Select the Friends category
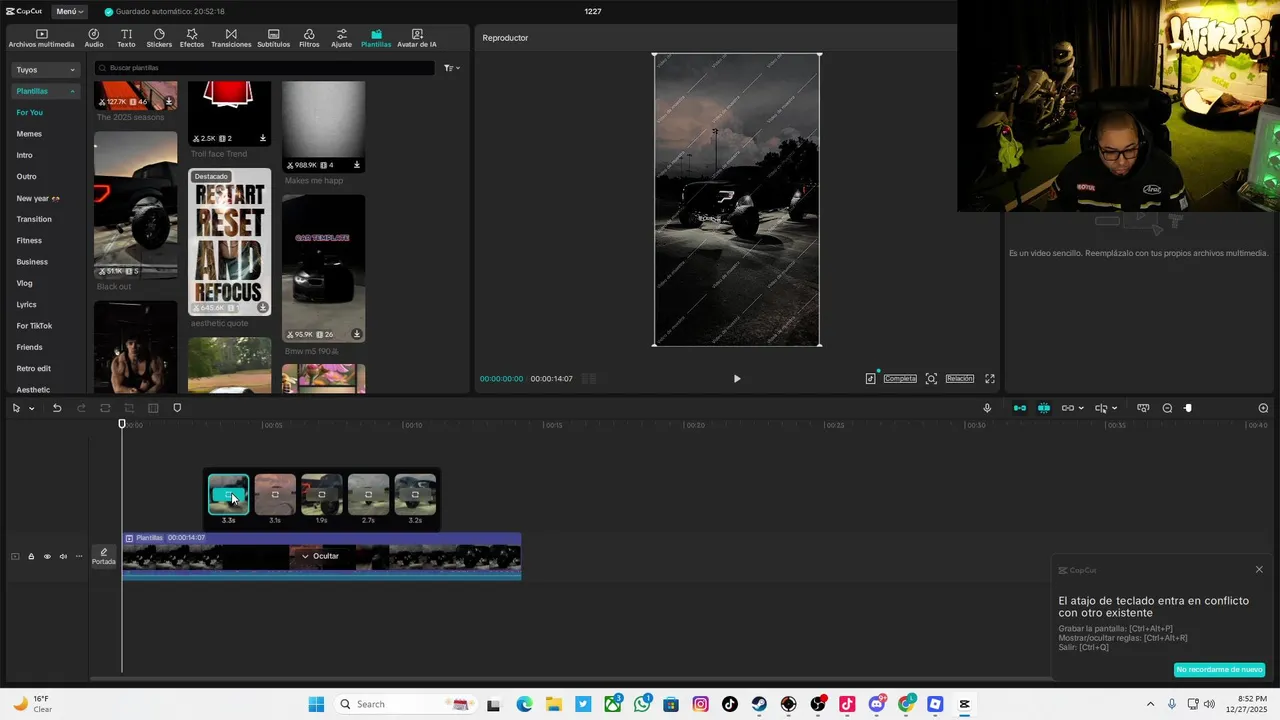Screen dimensions: 1280x720 pos(29,347)
